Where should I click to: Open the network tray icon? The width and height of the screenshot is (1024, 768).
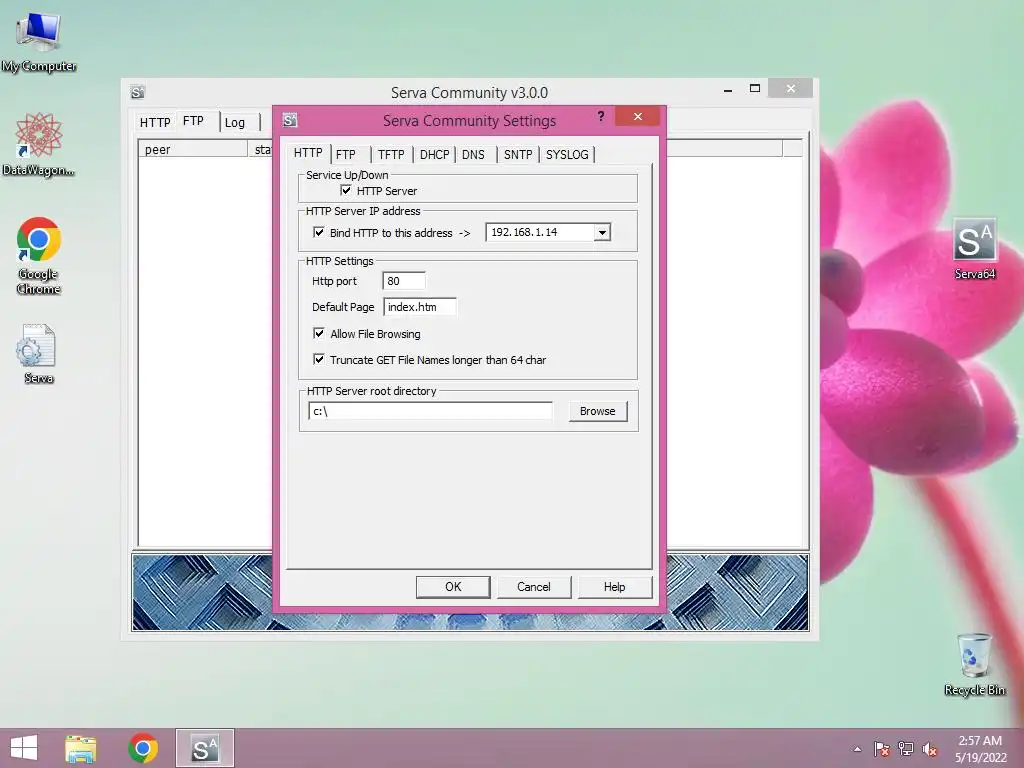coord(906,749)
